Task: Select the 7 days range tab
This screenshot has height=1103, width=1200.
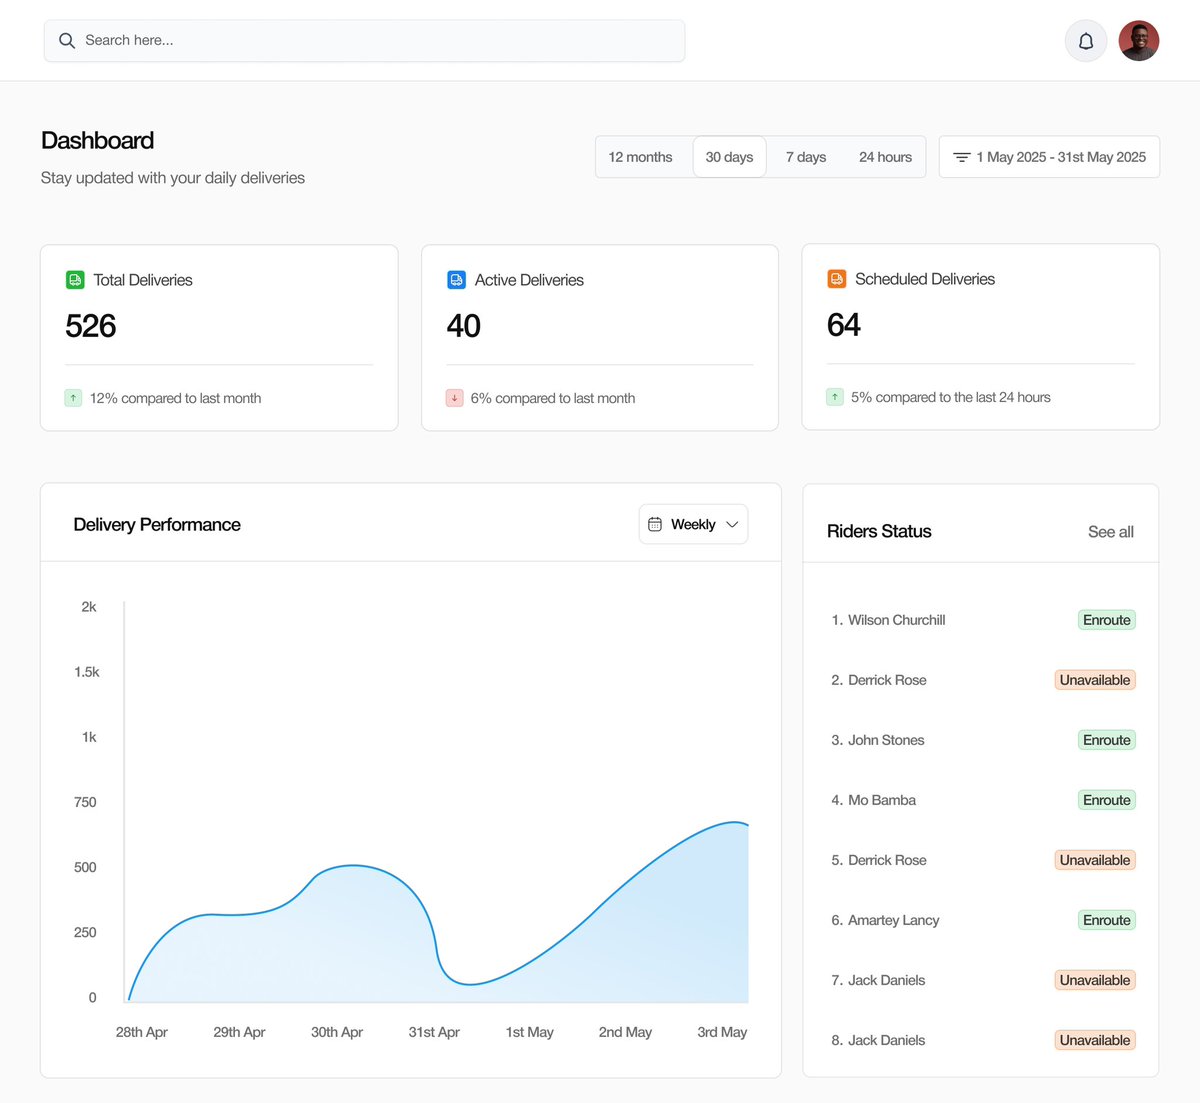Action: (x=806, y=157)
